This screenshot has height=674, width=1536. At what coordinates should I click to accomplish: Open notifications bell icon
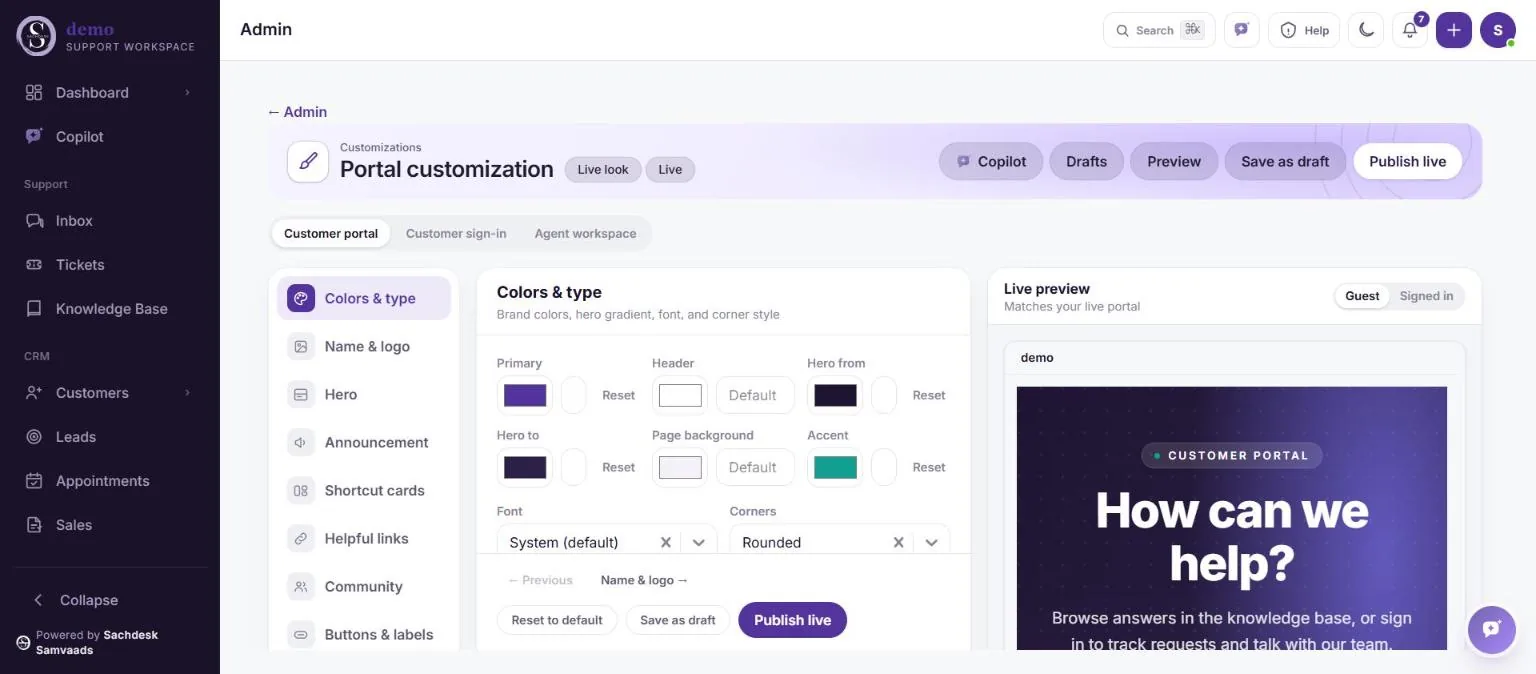[x=1410, y=30]
